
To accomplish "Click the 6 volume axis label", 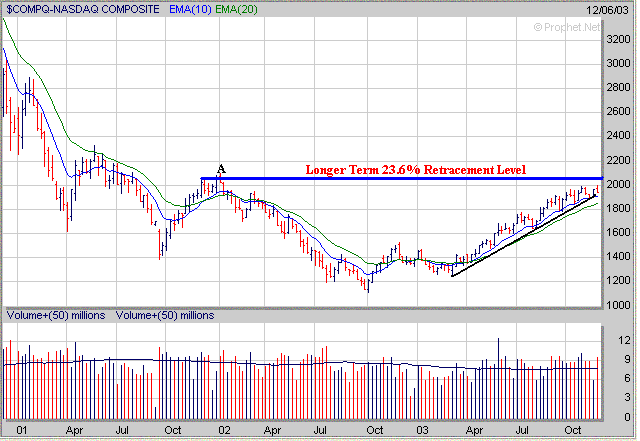I will click(x=627, y=379).
